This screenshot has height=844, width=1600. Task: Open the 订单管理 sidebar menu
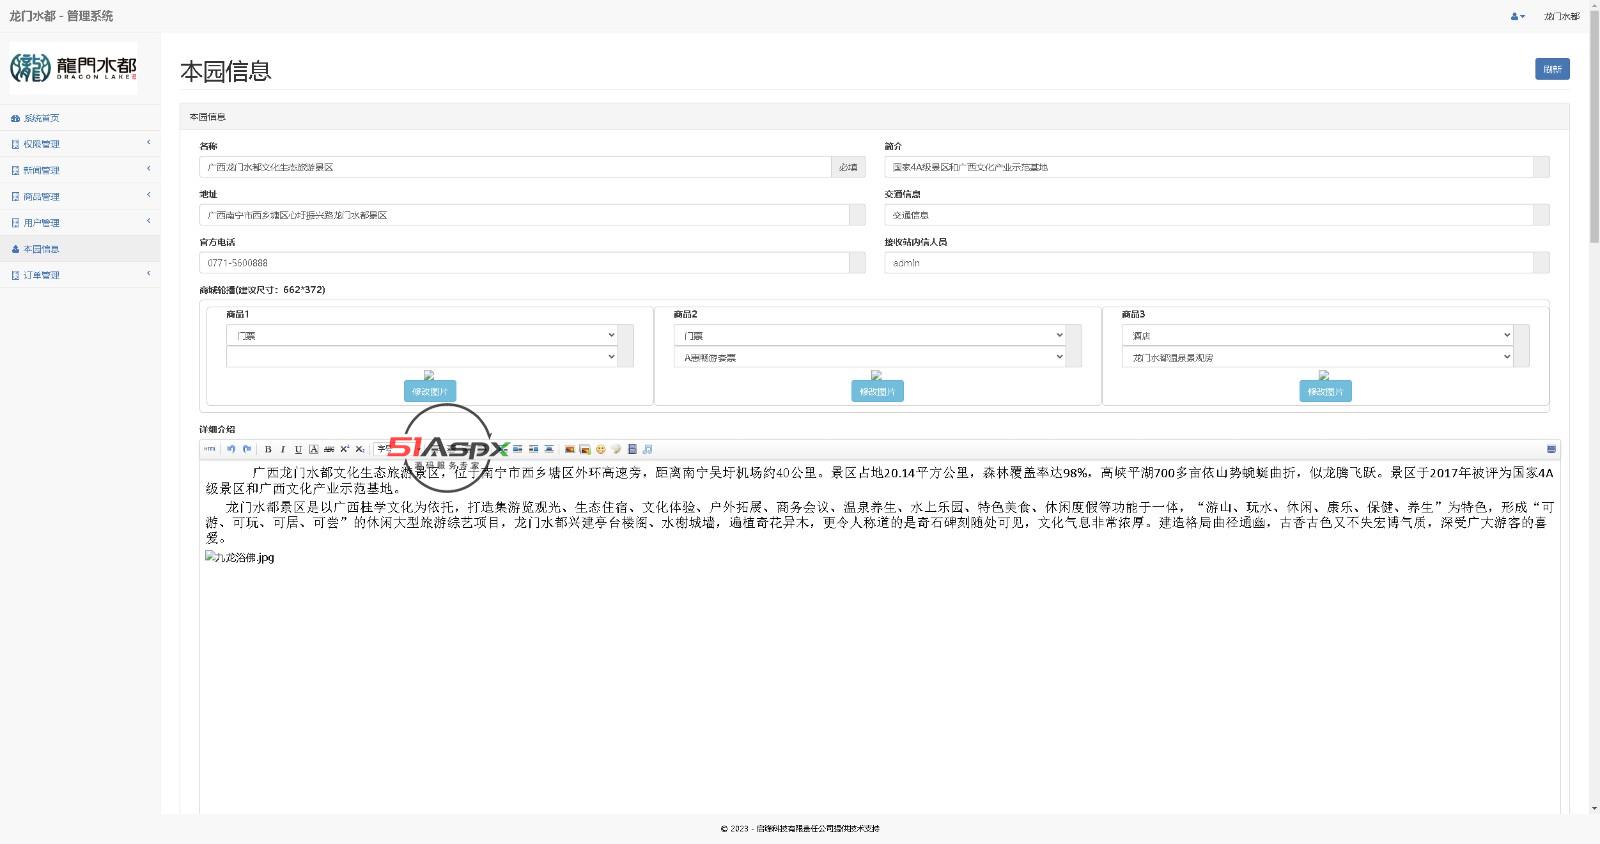(x=80, y=274)
